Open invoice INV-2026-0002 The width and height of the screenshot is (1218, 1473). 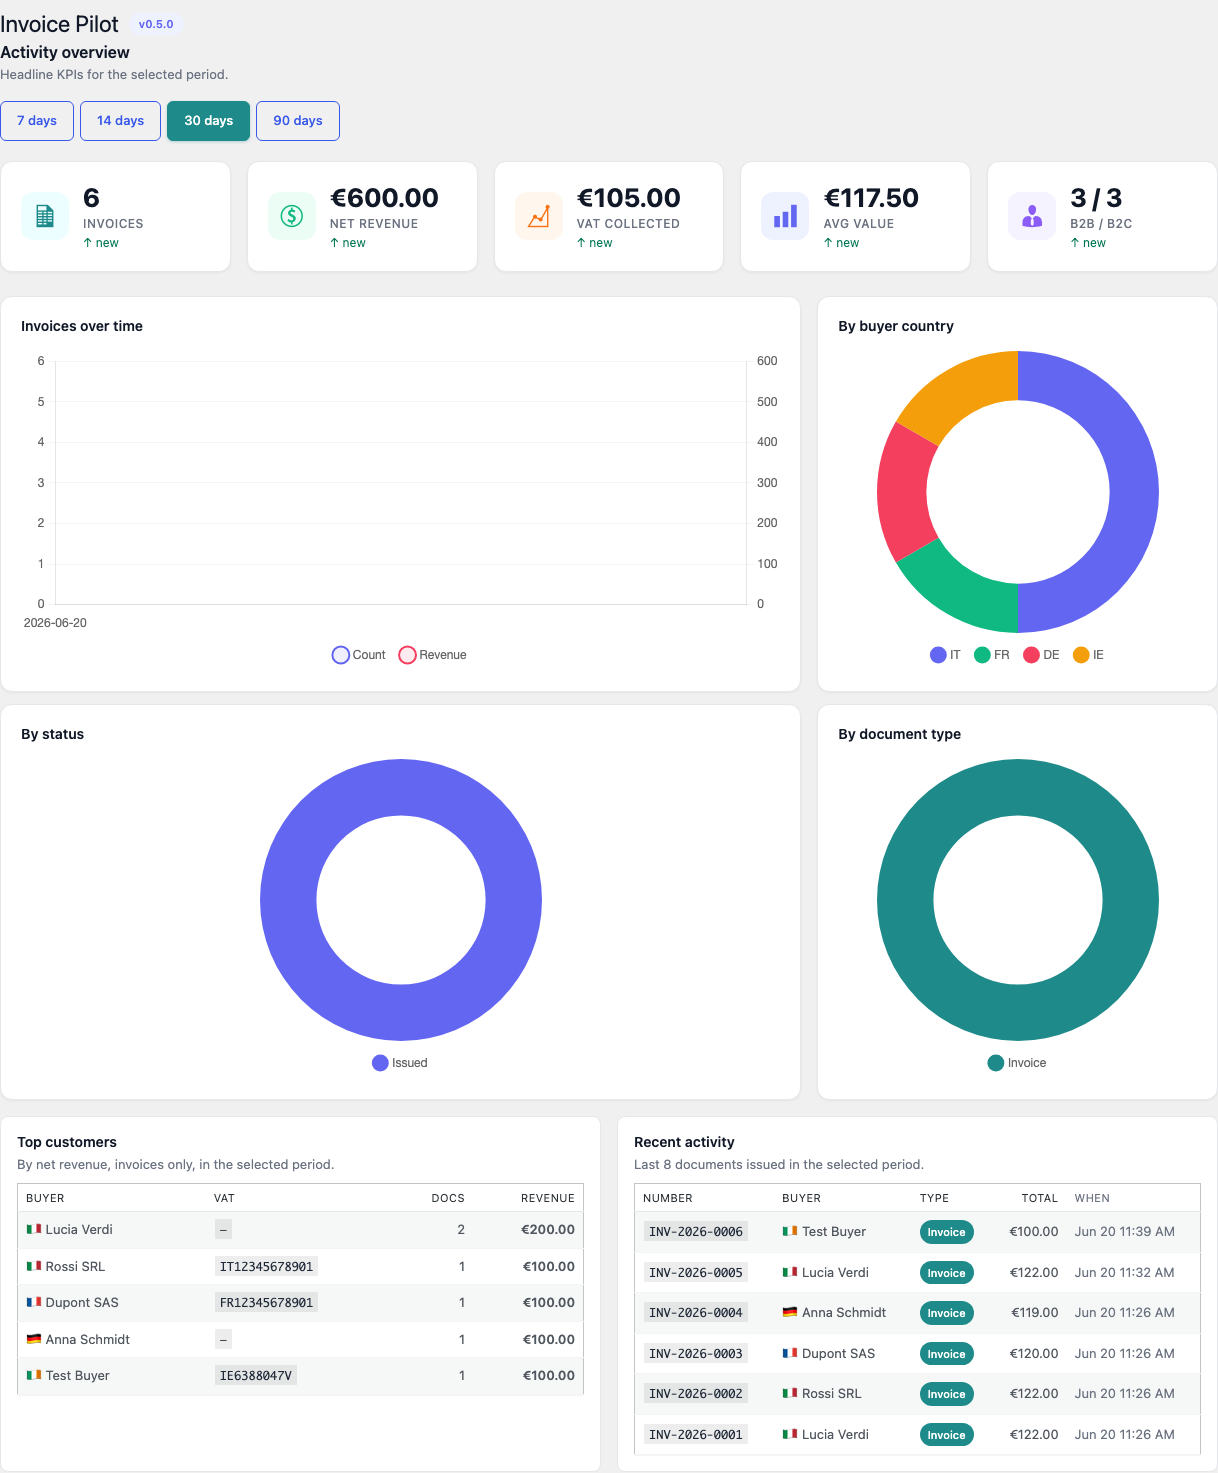tap(696, 1394)
